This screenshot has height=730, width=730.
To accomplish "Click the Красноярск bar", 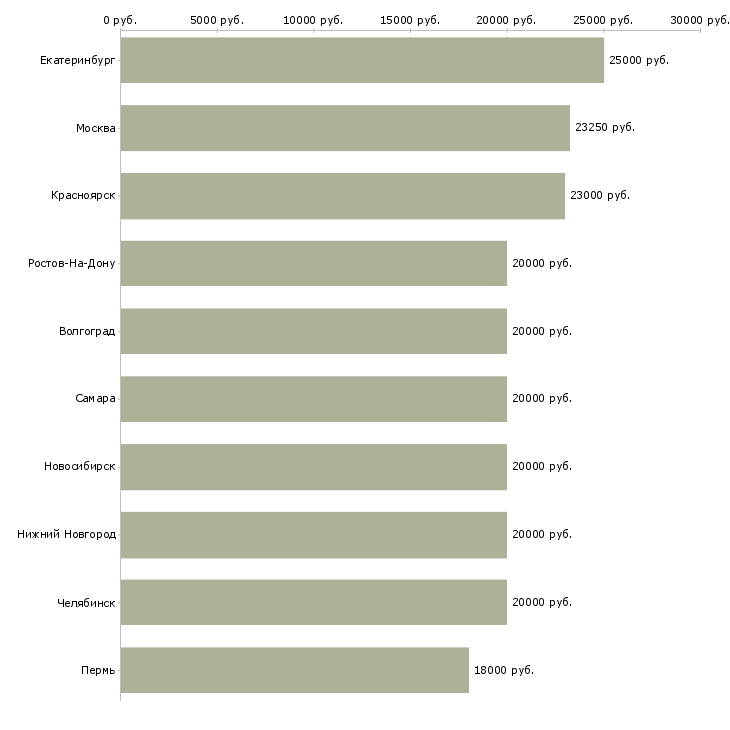I will (x=342, y=196).
